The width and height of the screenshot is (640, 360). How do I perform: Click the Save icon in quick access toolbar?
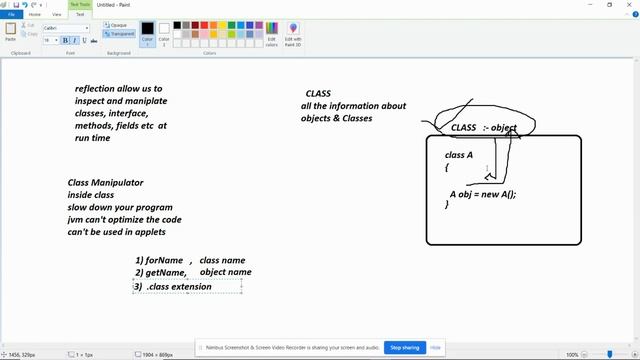click(16, 5)
